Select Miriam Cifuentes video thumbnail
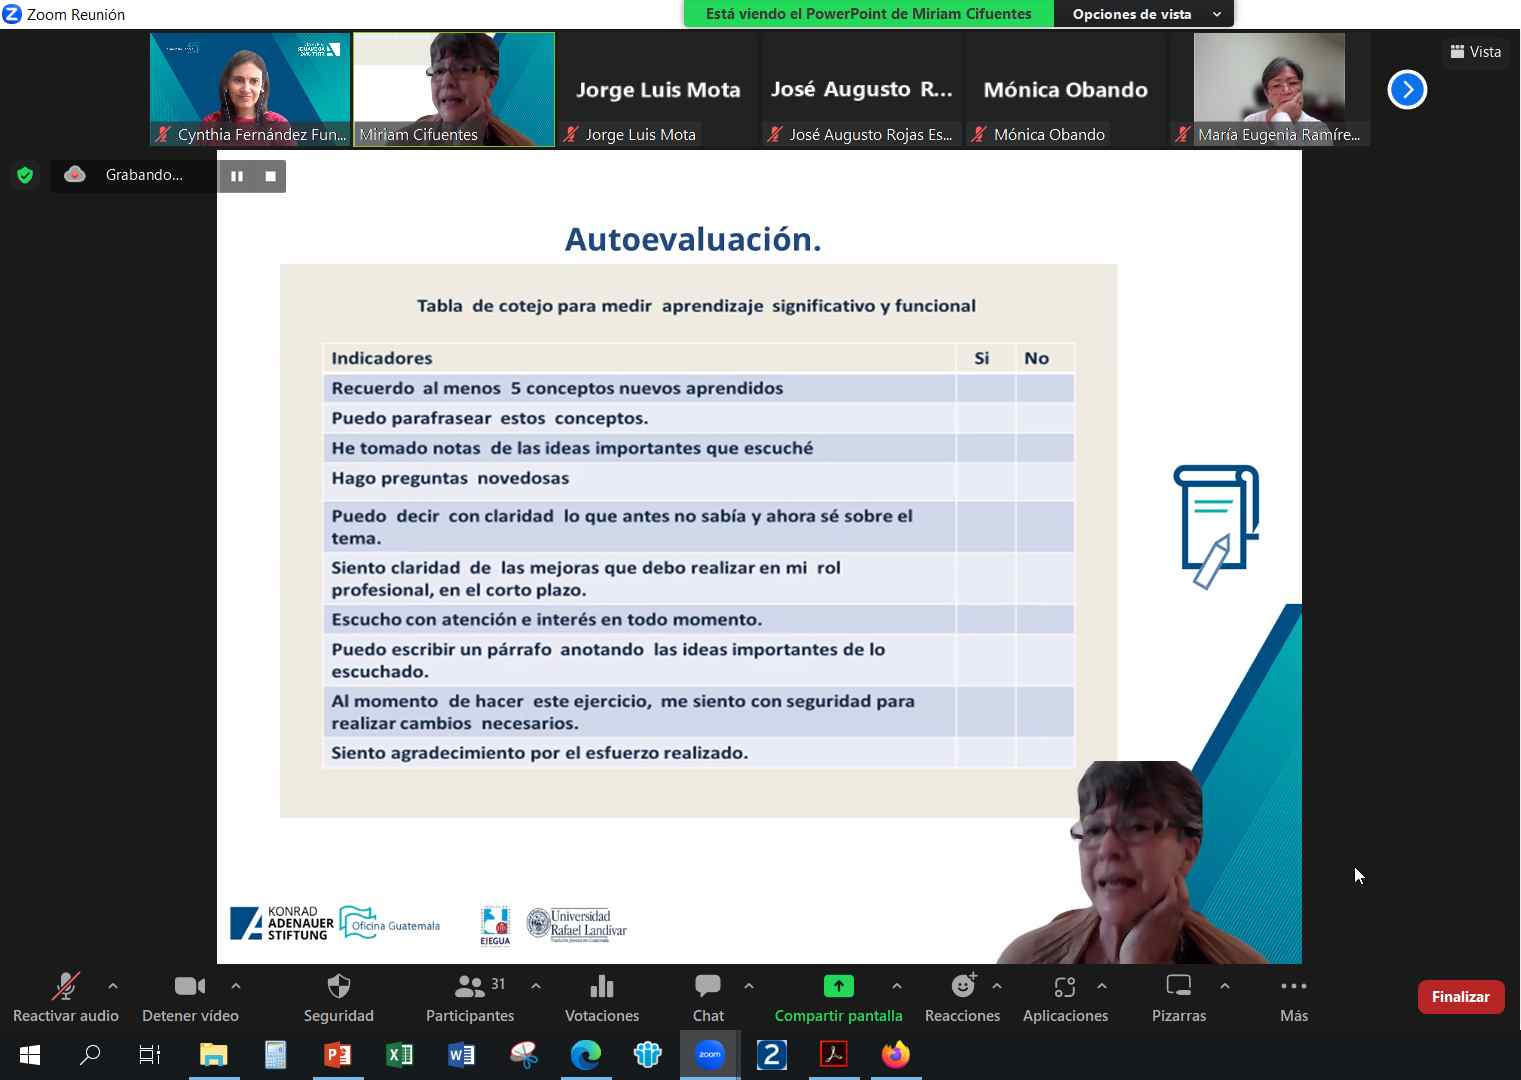1521x1080 pixels. [454, 90]
